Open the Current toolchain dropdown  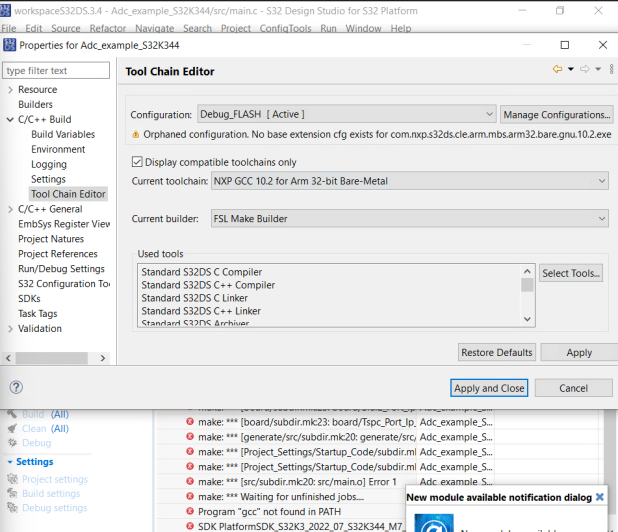pyautogui.click(x=410, y=181)
